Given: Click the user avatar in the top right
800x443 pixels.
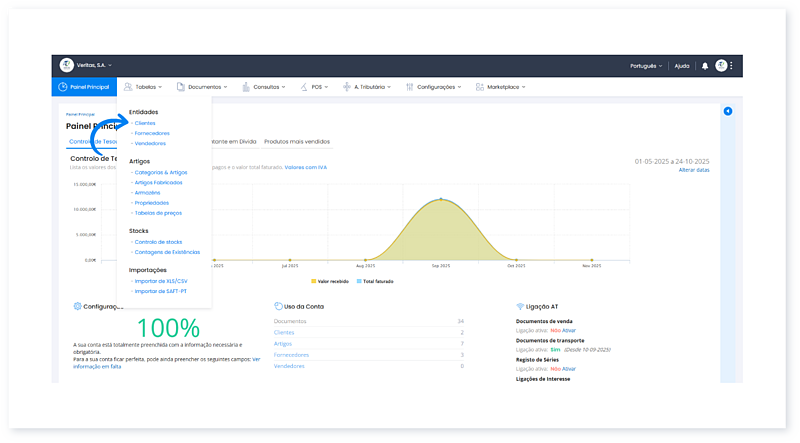Looking at the screenshot, I should pyautogui.click(x=721, y=66).
